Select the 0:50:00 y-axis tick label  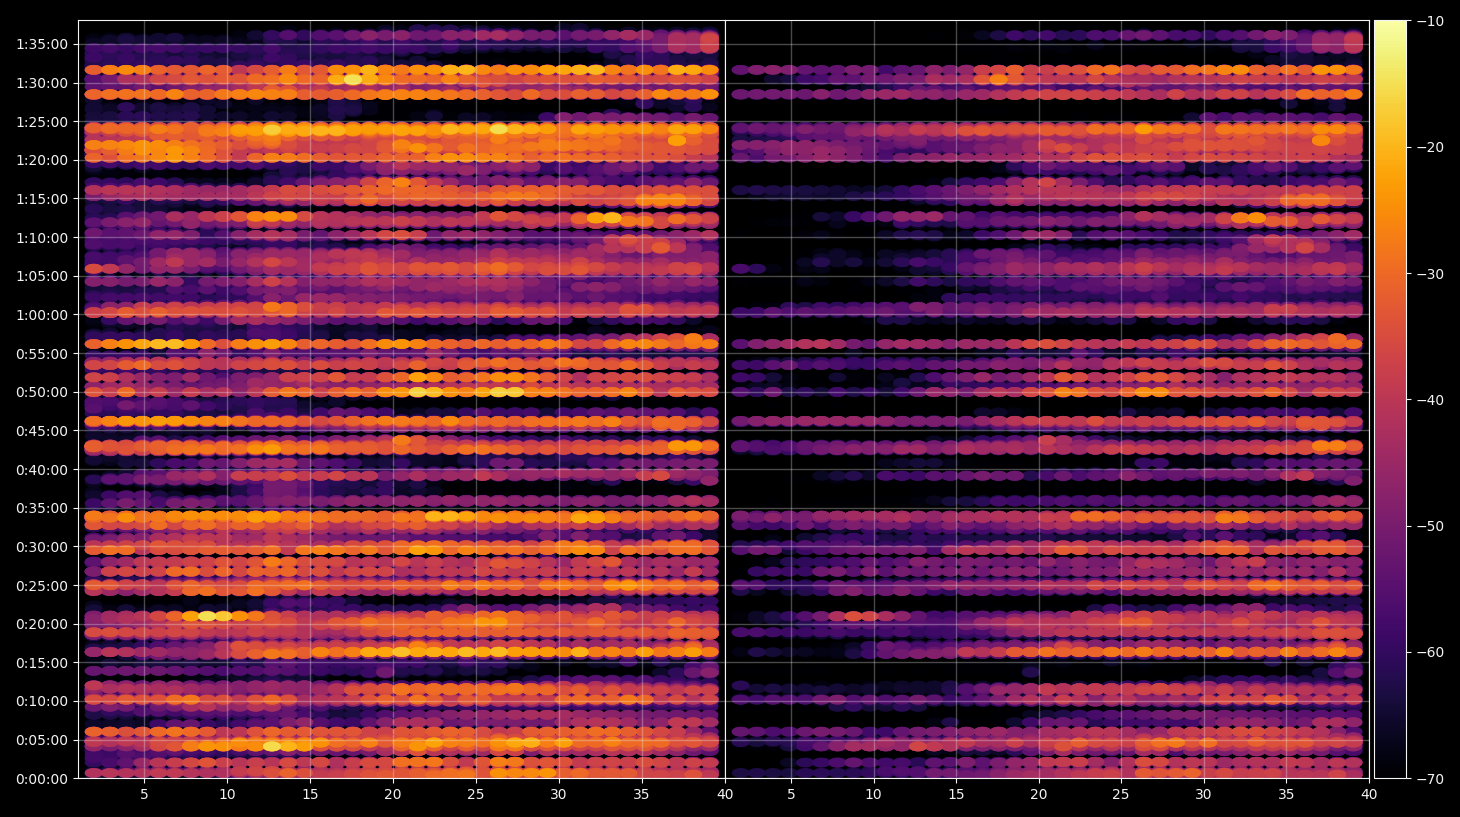[x=42, y=392]
